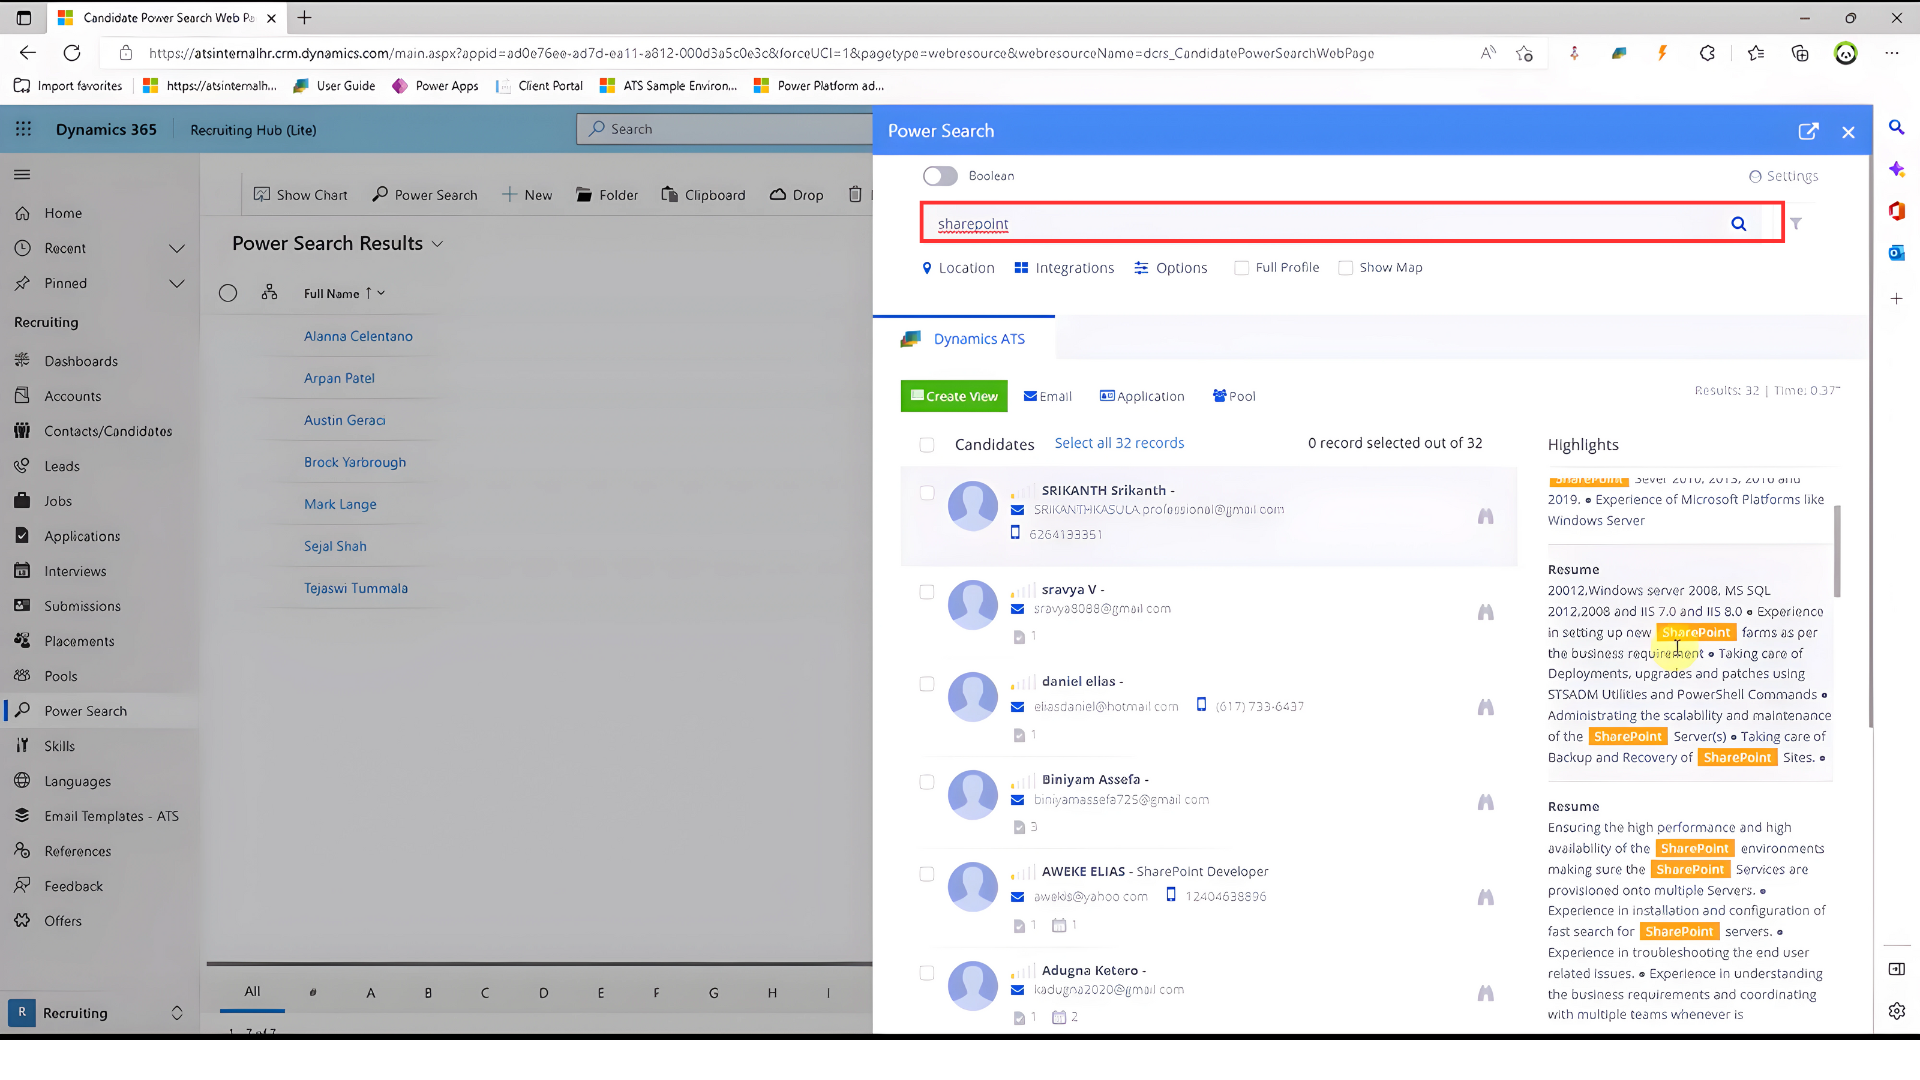Click Select all 32 records link

coord(1119,443)
